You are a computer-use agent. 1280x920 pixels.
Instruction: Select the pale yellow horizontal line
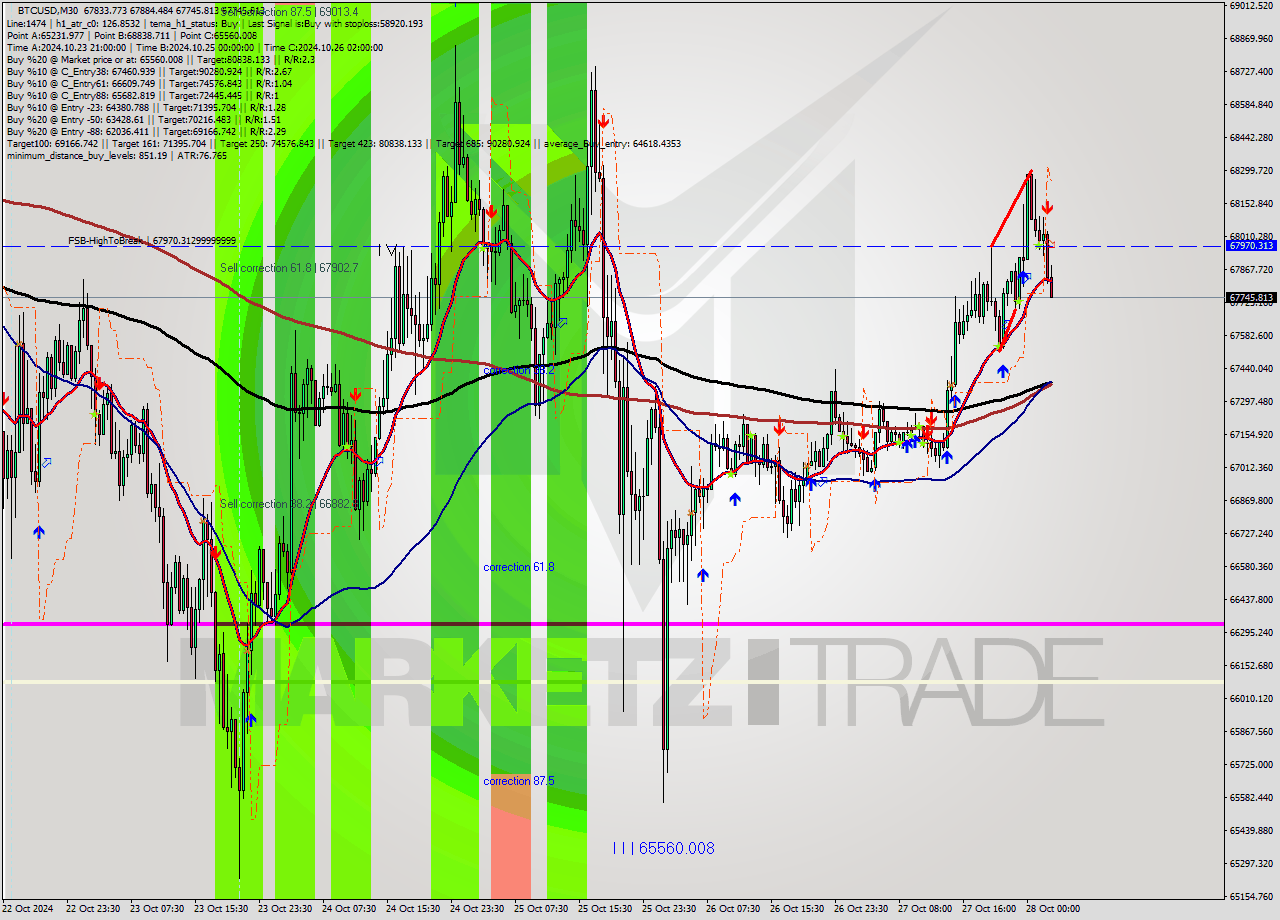612,682
